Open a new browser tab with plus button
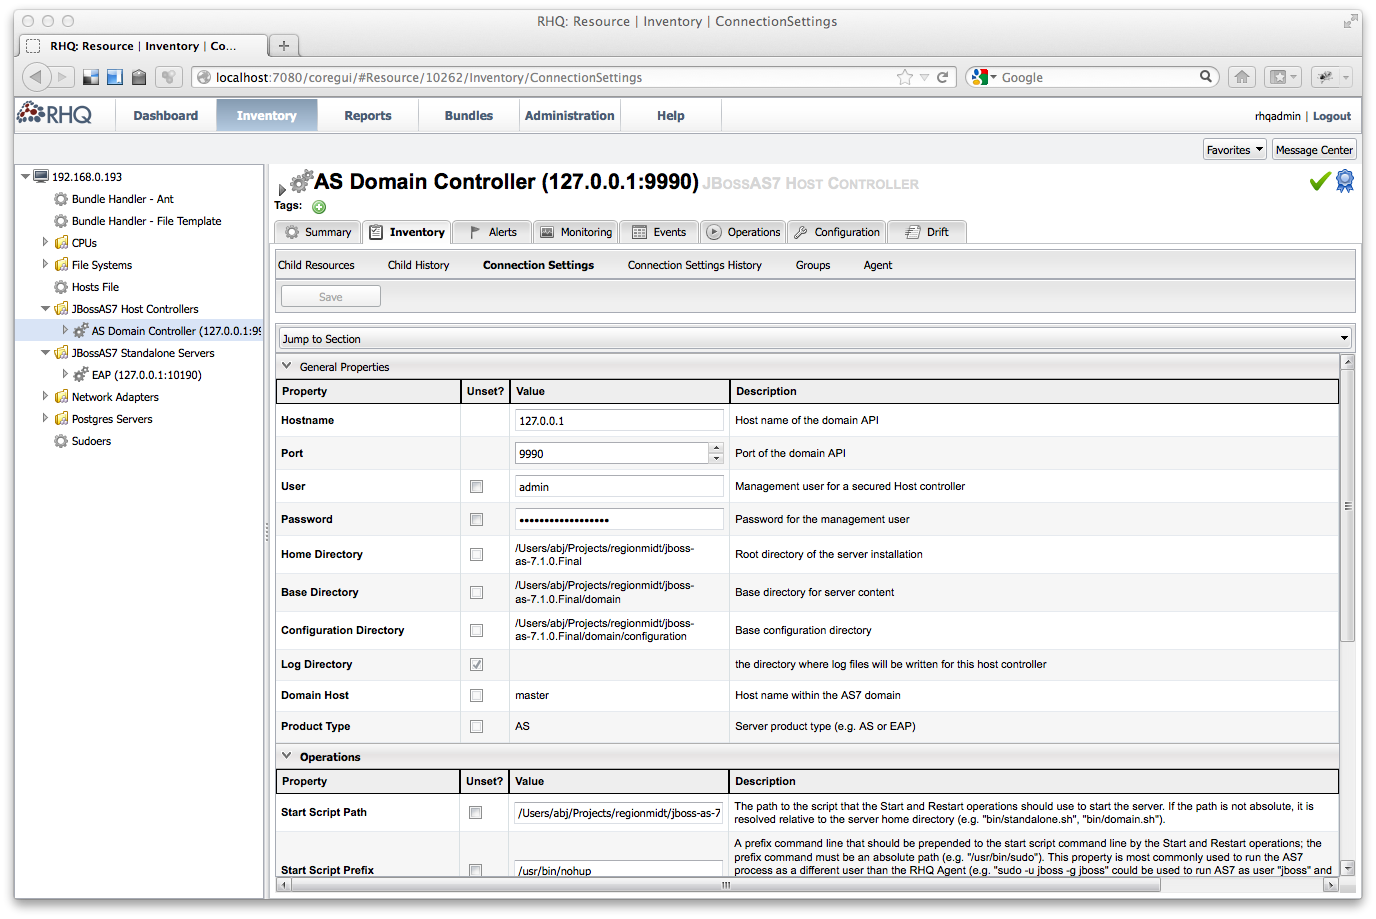This screenshot has width=1376, height=919. tap(284, 46)
